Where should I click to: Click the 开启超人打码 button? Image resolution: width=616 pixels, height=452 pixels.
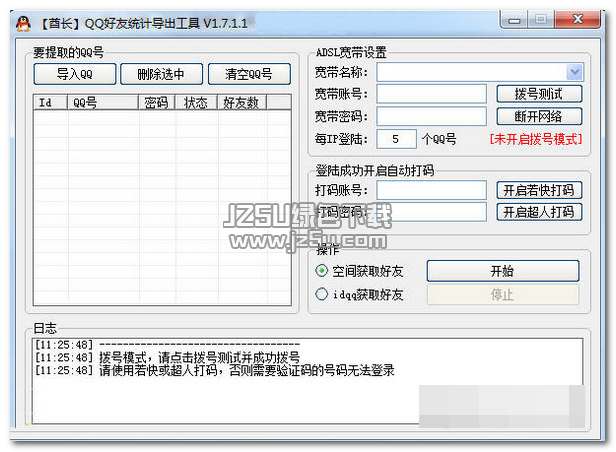tap(539, 212)
